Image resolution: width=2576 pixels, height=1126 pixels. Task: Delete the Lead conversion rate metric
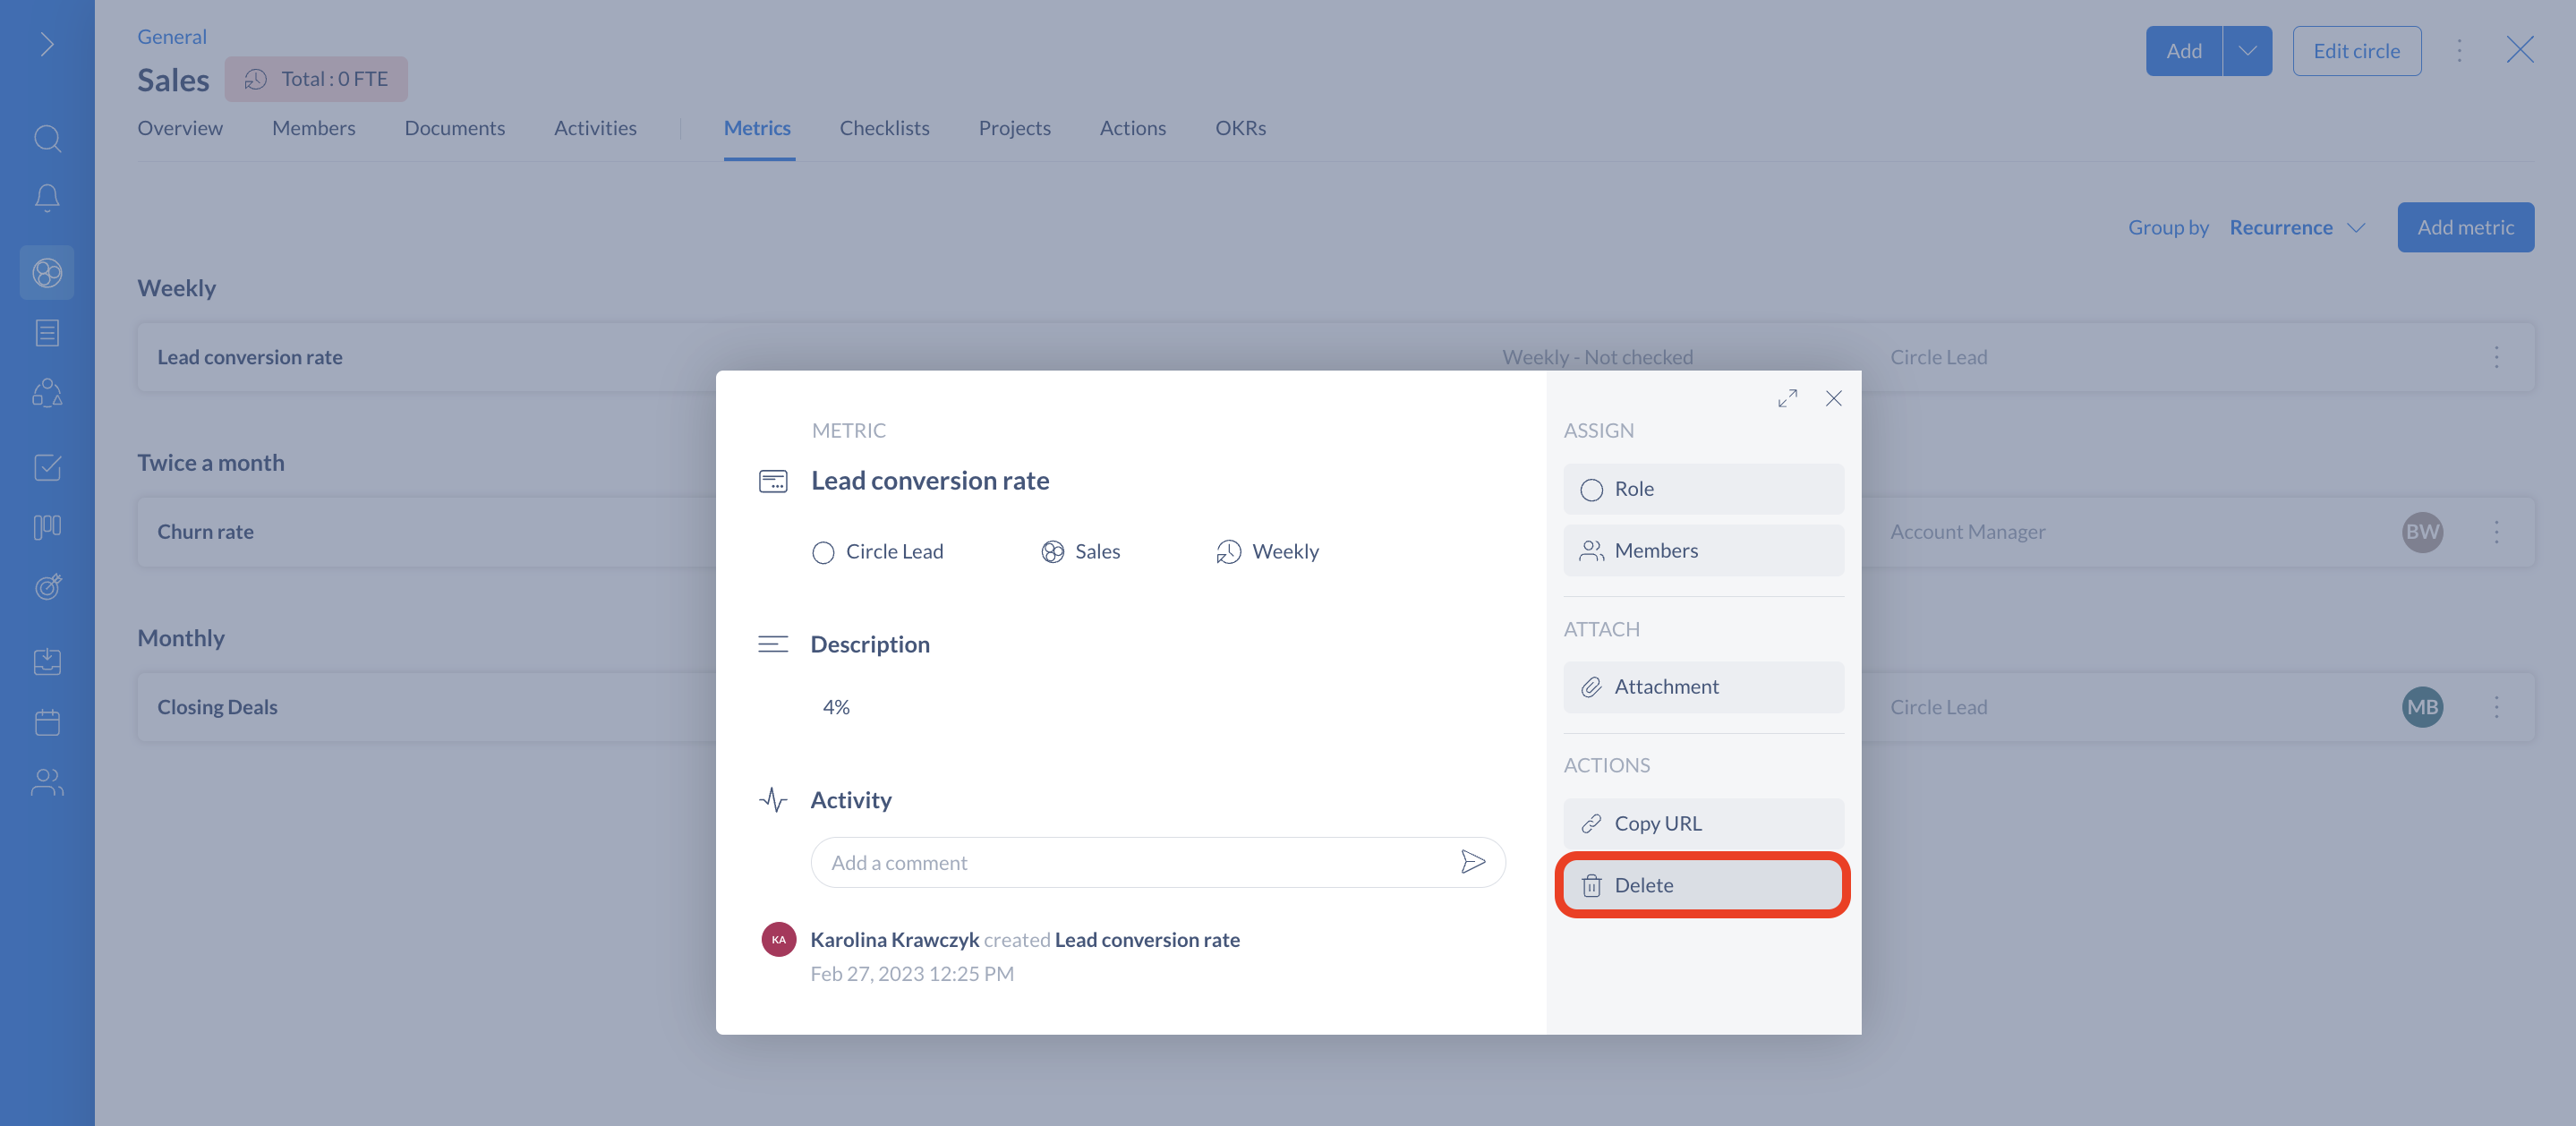pyautogui.click(x=1703, y=885)
